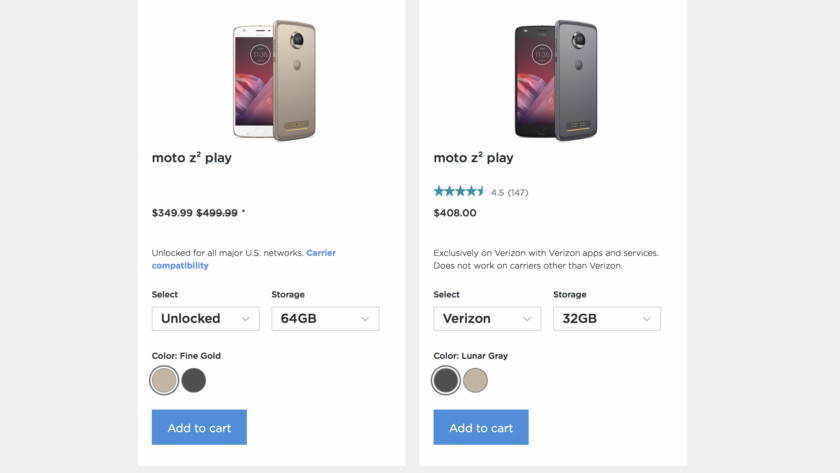
Task: Click the 4.5 star rating icons
Action: click(x=459, y=191)
